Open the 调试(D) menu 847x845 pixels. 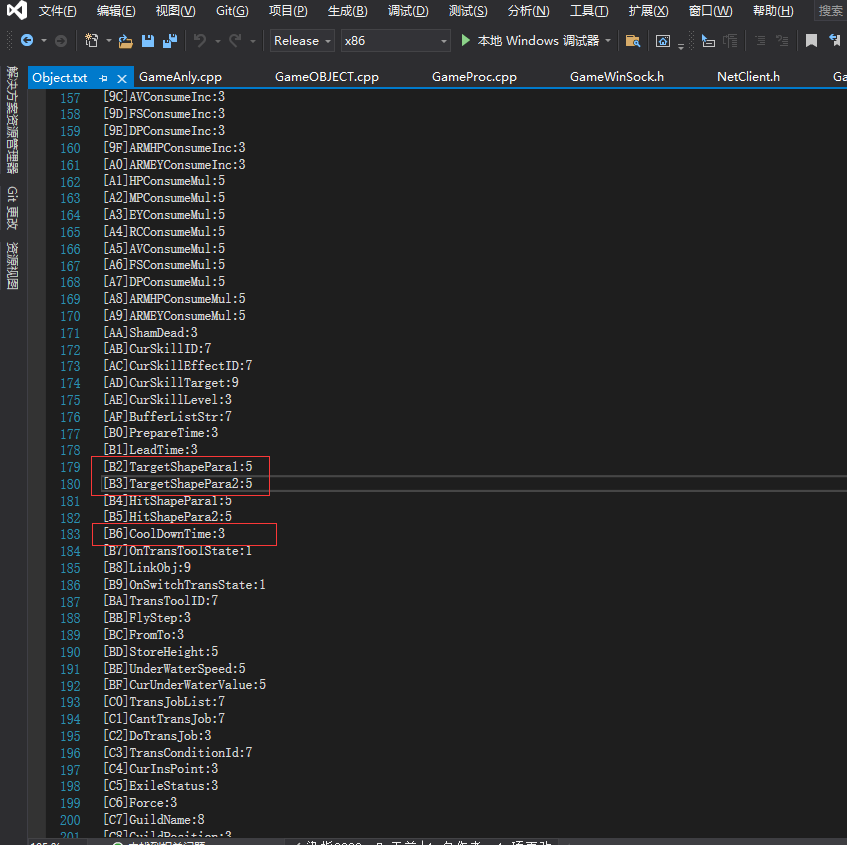point(408,11)
